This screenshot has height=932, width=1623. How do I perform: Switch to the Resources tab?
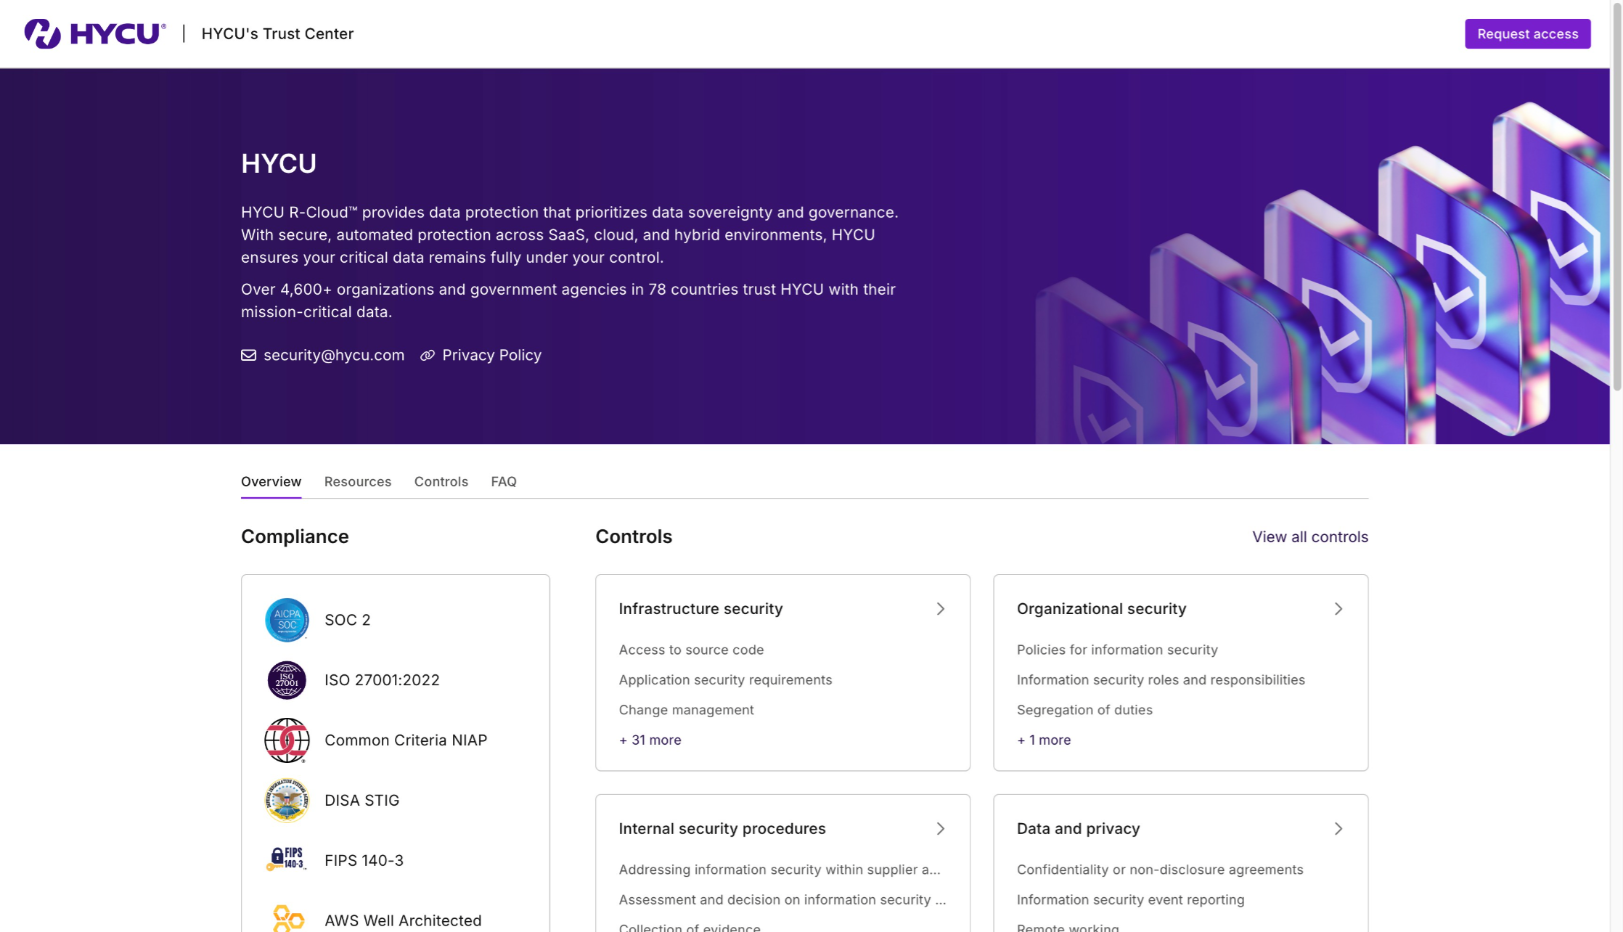(x=357, y=481)
